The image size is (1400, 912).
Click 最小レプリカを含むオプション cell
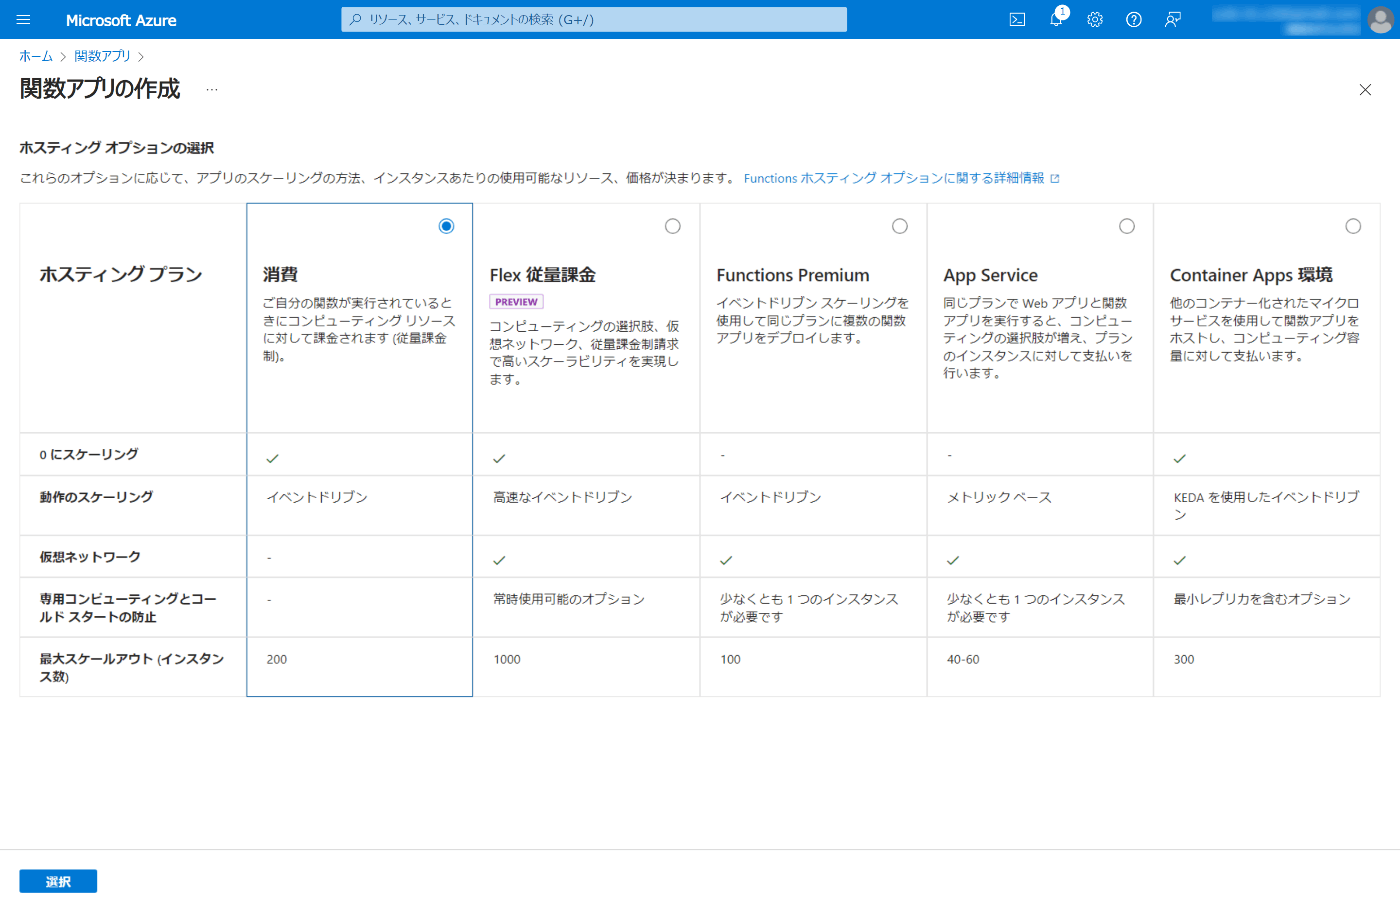tap(1262, 599)
